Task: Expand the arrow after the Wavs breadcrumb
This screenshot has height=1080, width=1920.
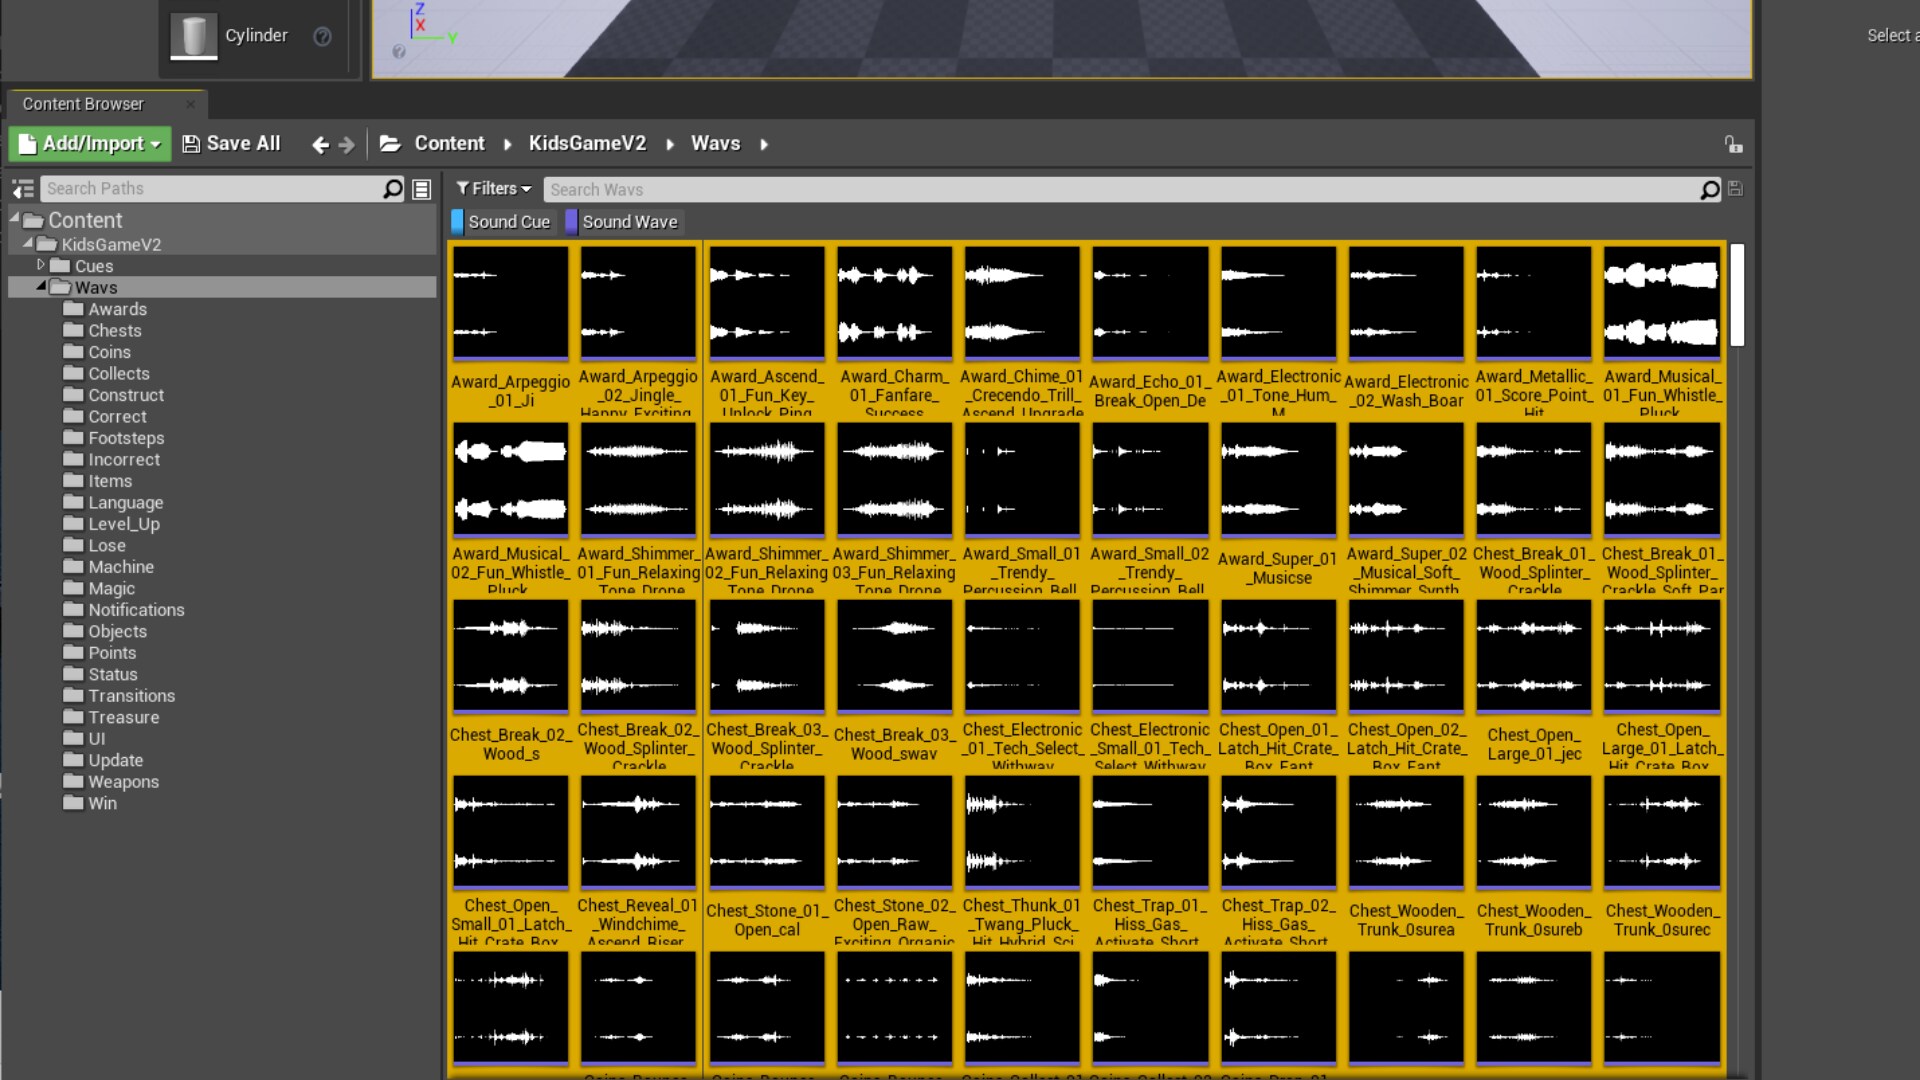Action: coord(764,145)
